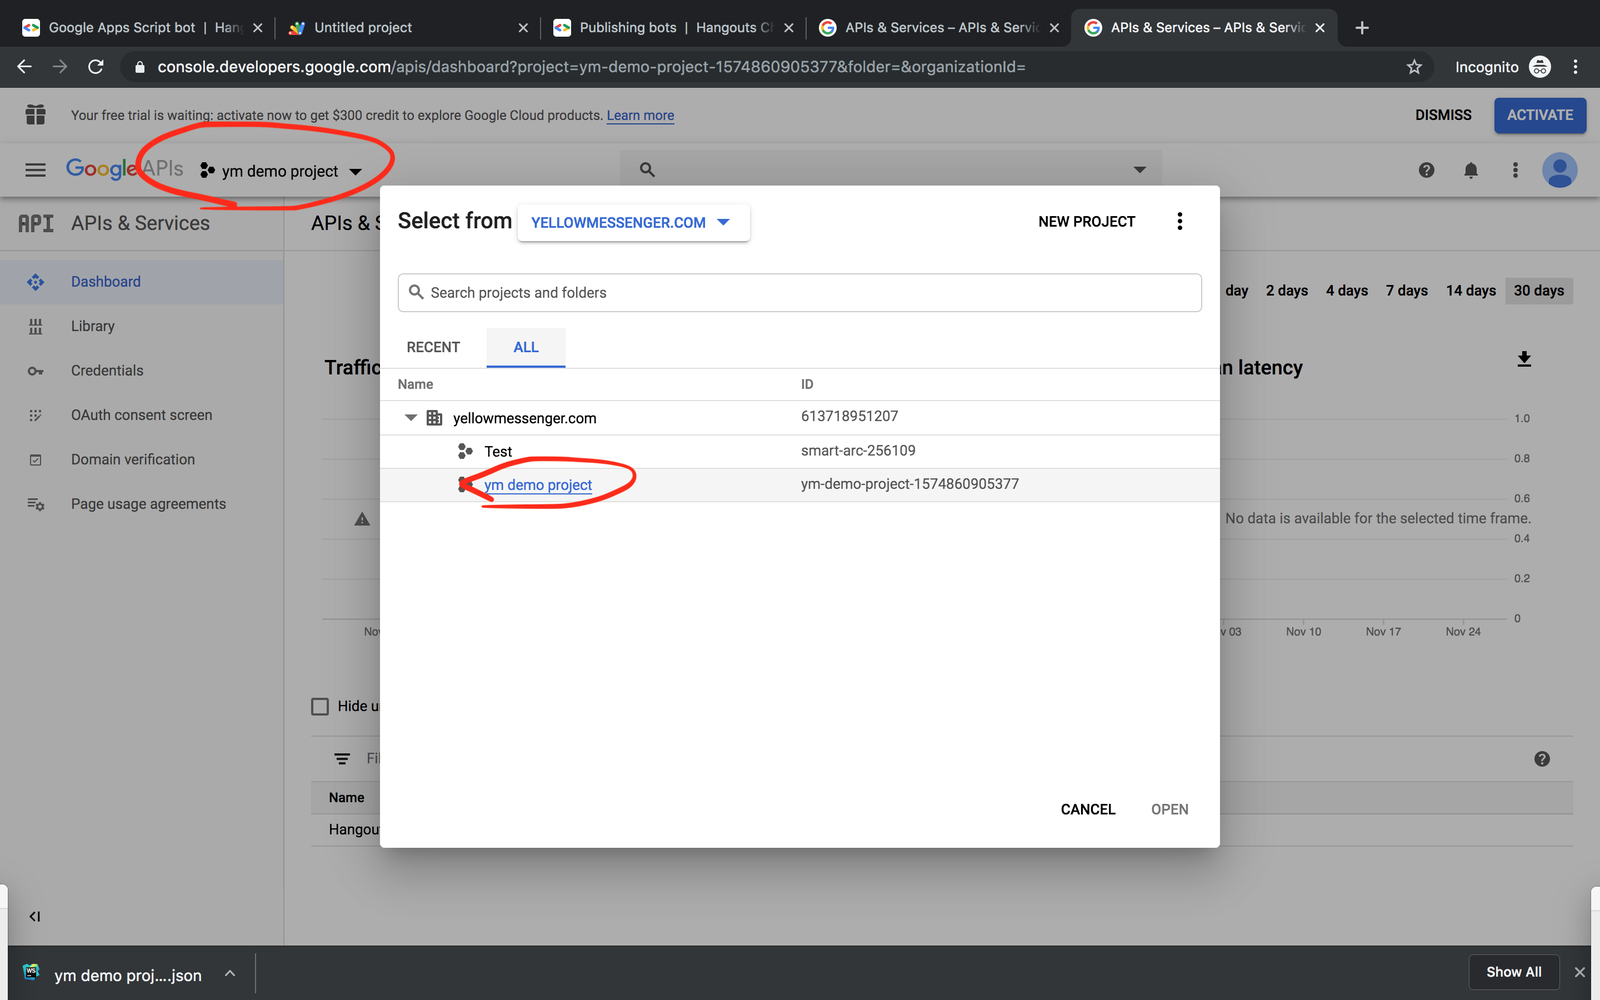Image resolution: width=1600 pixels, height=1000 pixels.
Task: Open options caret for downloaded json file
Action: (x=230, y=974)
